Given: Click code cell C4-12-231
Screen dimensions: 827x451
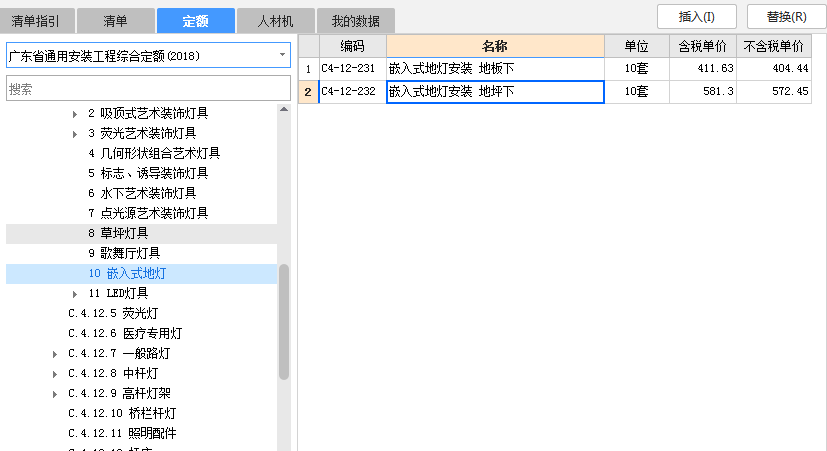Looking at the screenshot, I should click(x=352, y=69).
